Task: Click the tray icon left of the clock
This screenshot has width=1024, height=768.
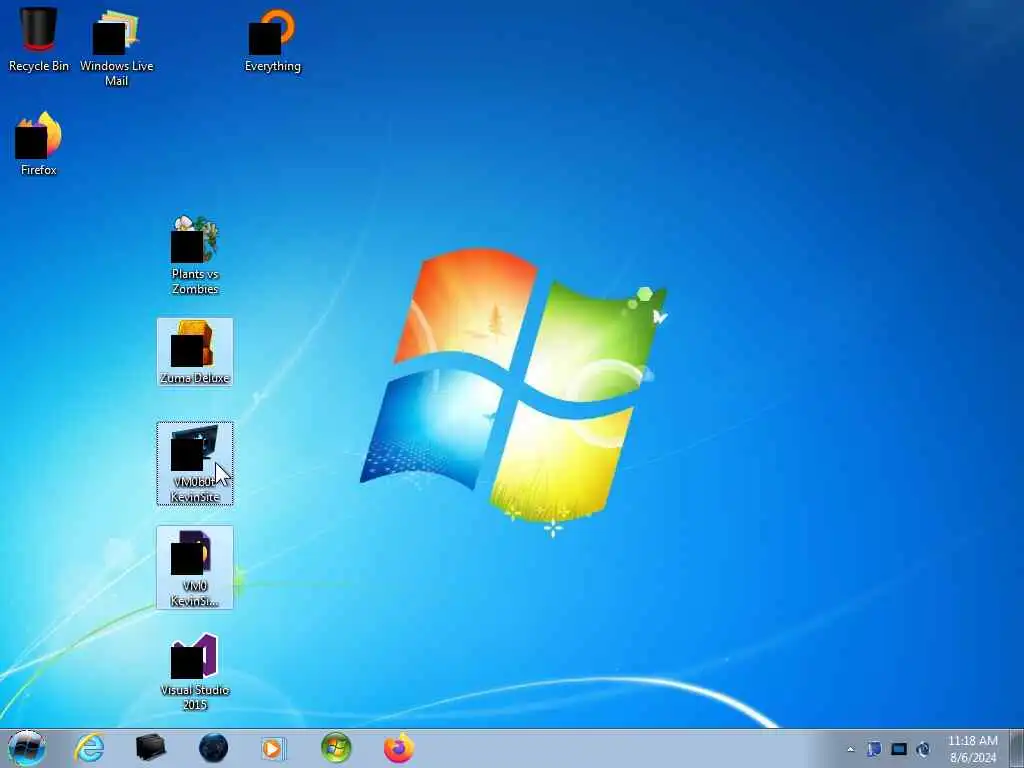Action: click(923, 749)
